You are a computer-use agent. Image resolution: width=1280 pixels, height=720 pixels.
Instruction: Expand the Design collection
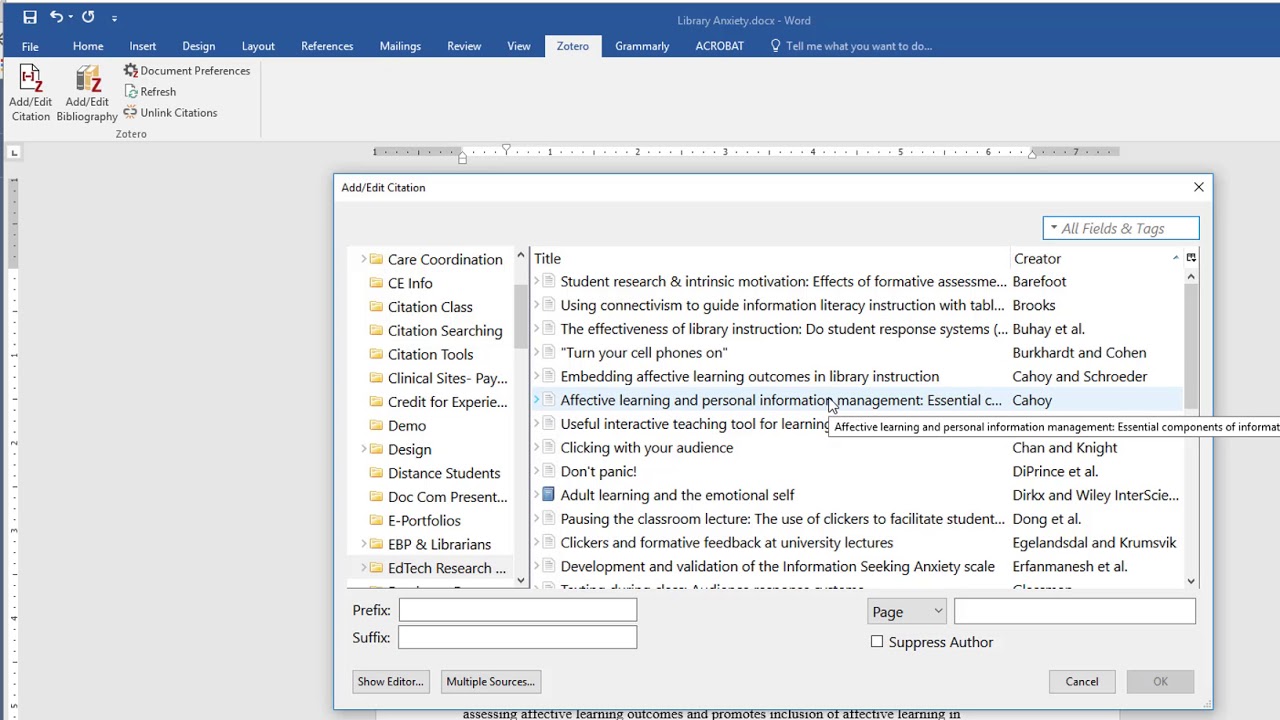point(363,449)
